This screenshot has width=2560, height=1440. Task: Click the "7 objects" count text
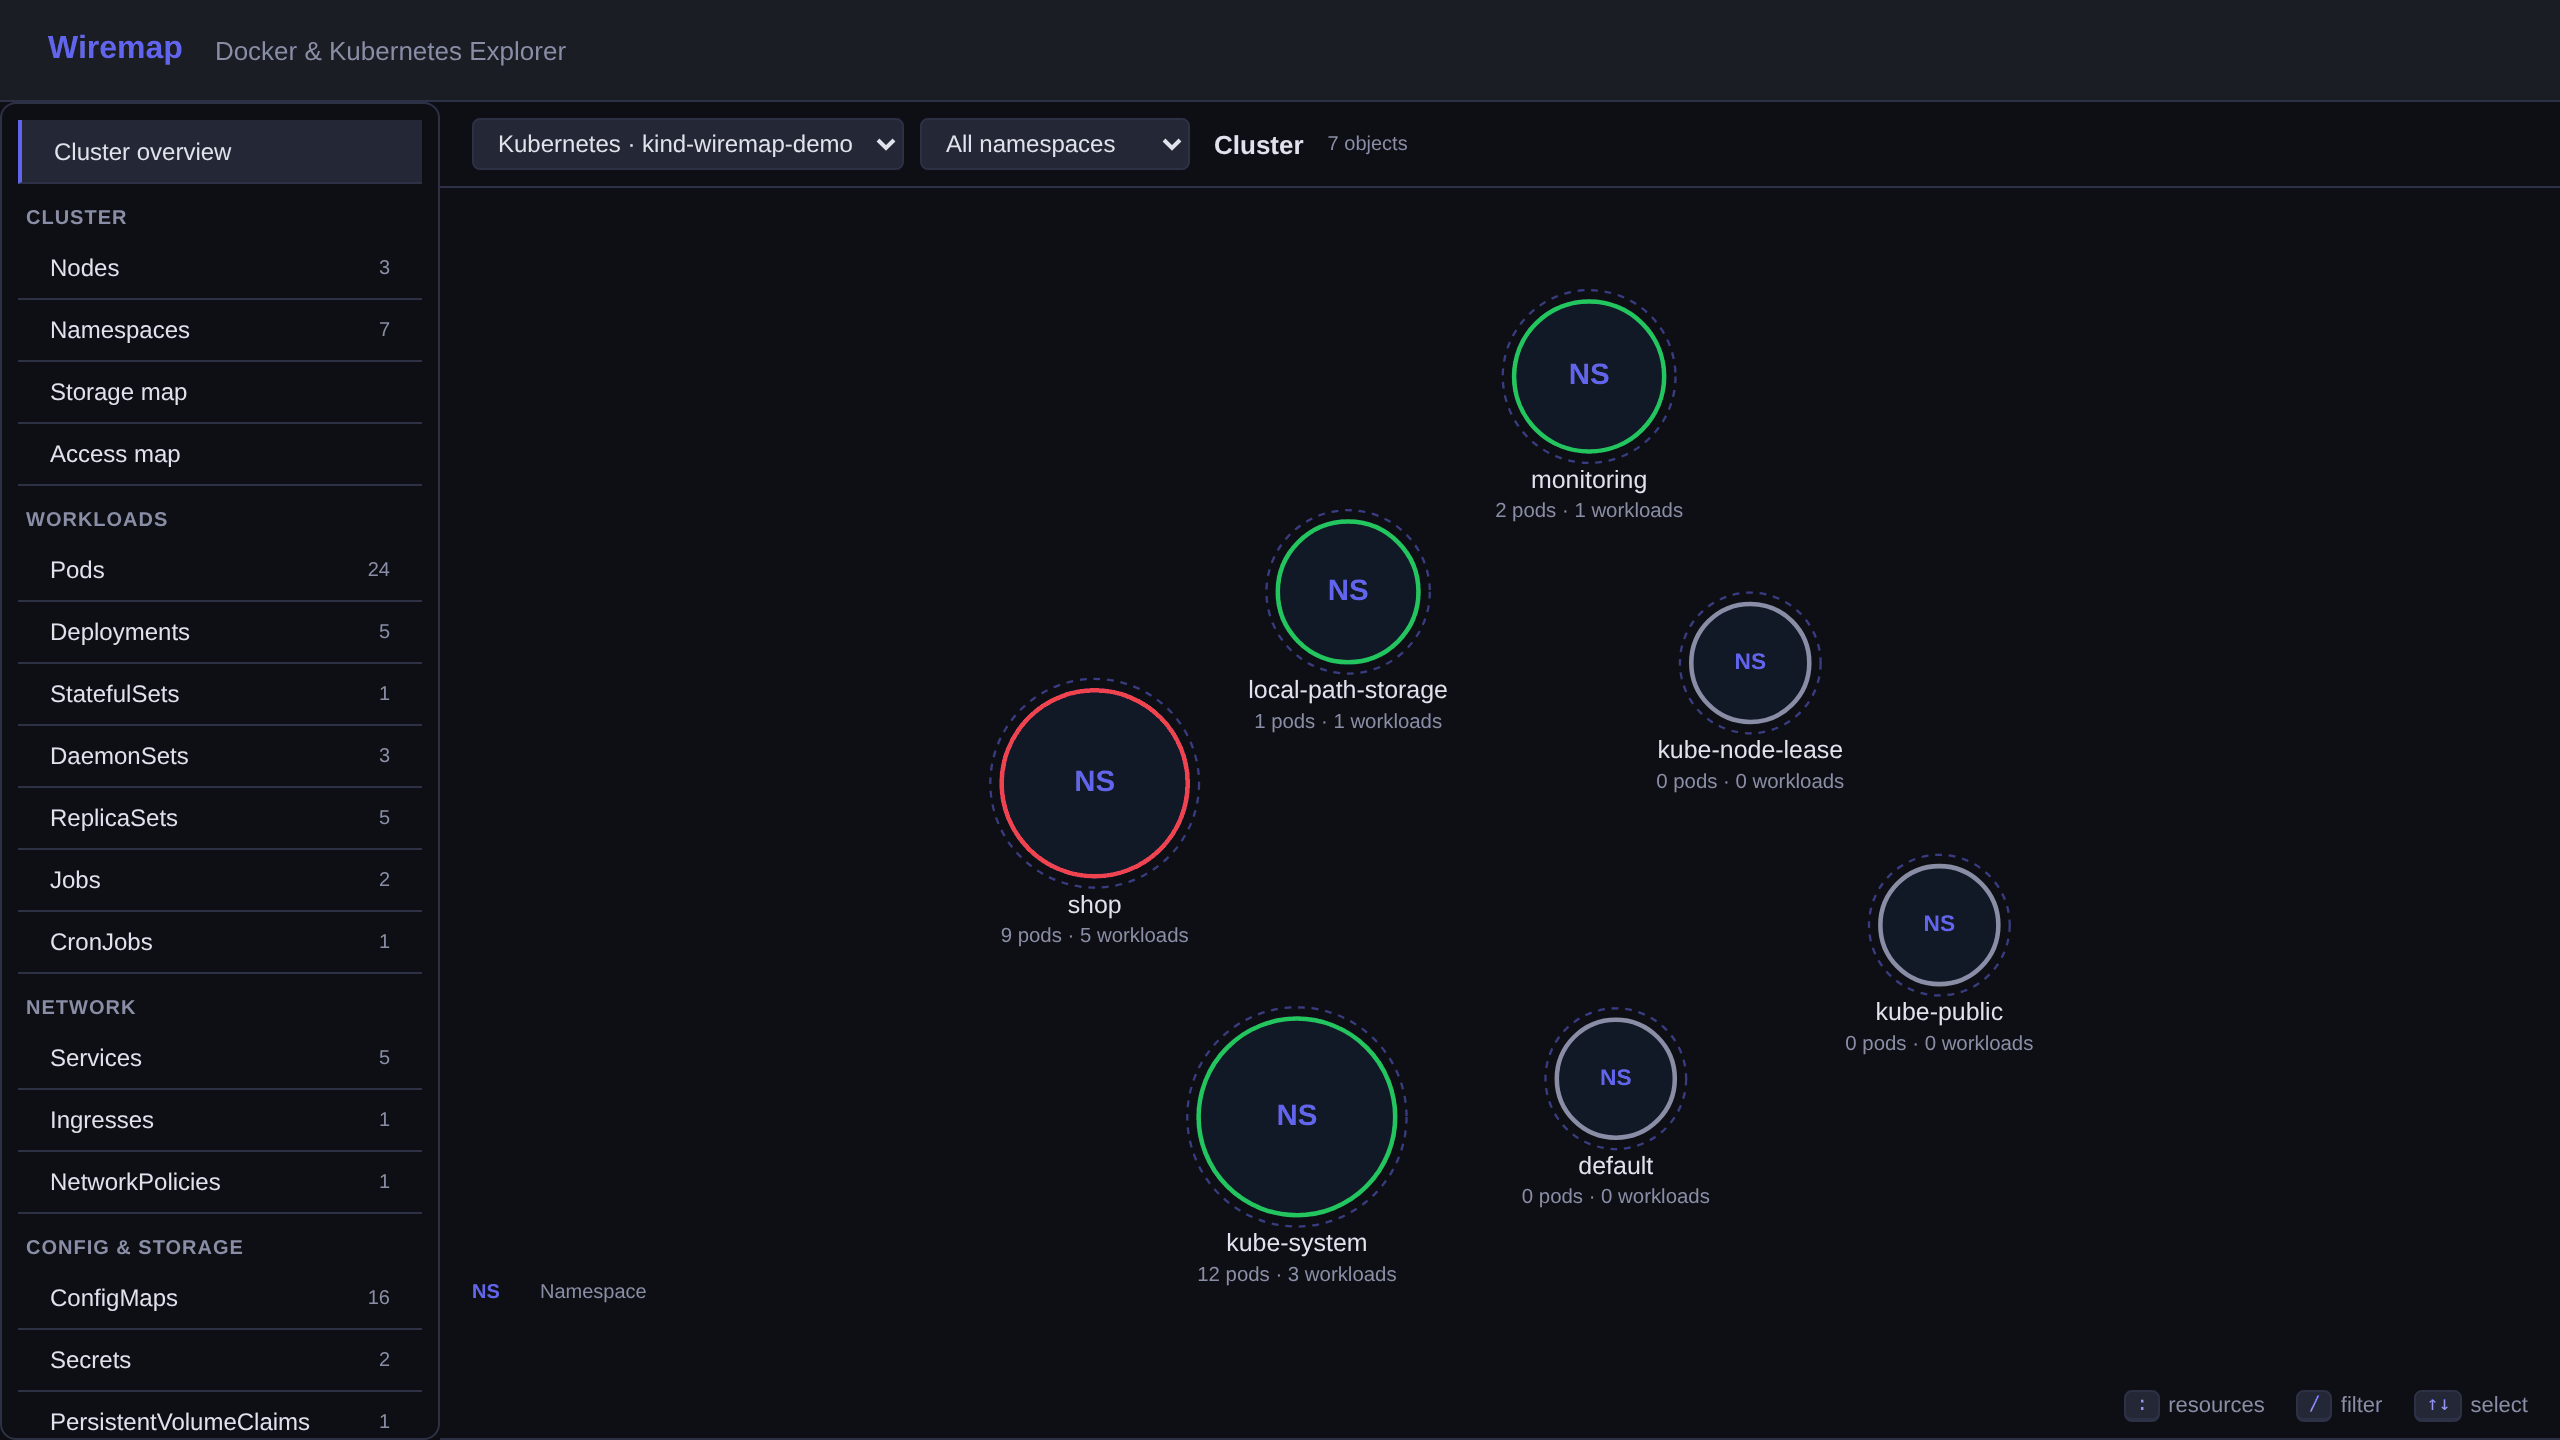pos(1367,144)
